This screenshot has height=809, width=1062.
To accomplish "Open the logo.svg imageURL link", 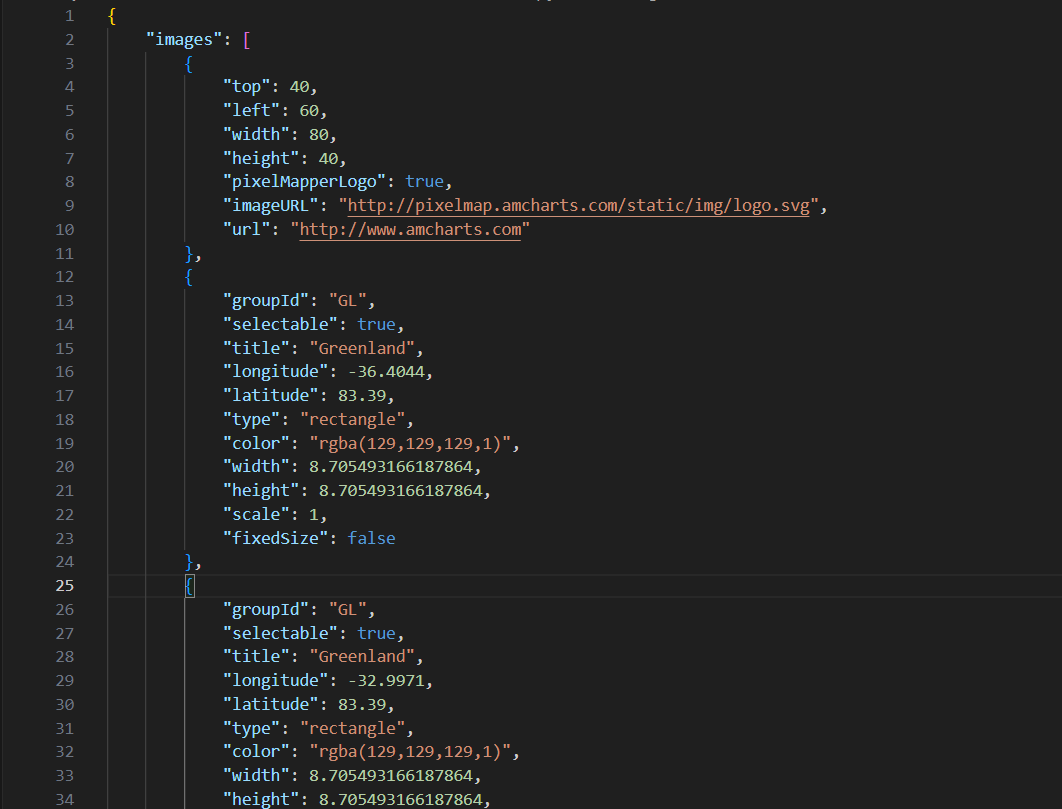I will click(x=579, y=206).
